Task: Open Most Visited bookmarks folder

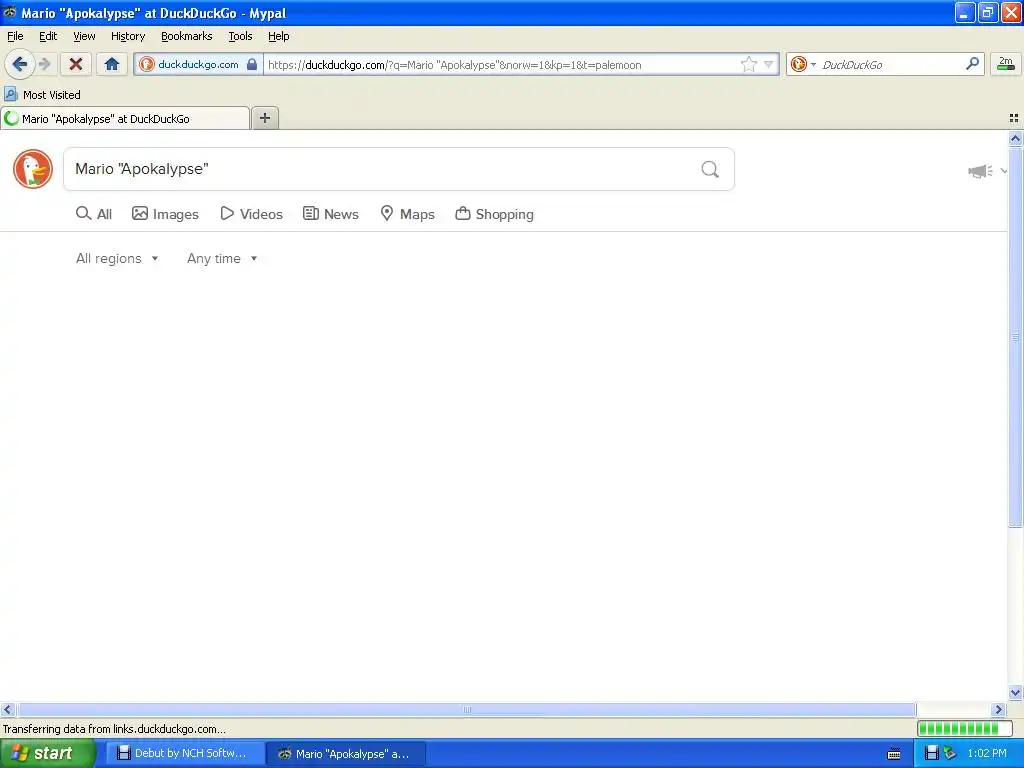Action: [x=43, y=95]
